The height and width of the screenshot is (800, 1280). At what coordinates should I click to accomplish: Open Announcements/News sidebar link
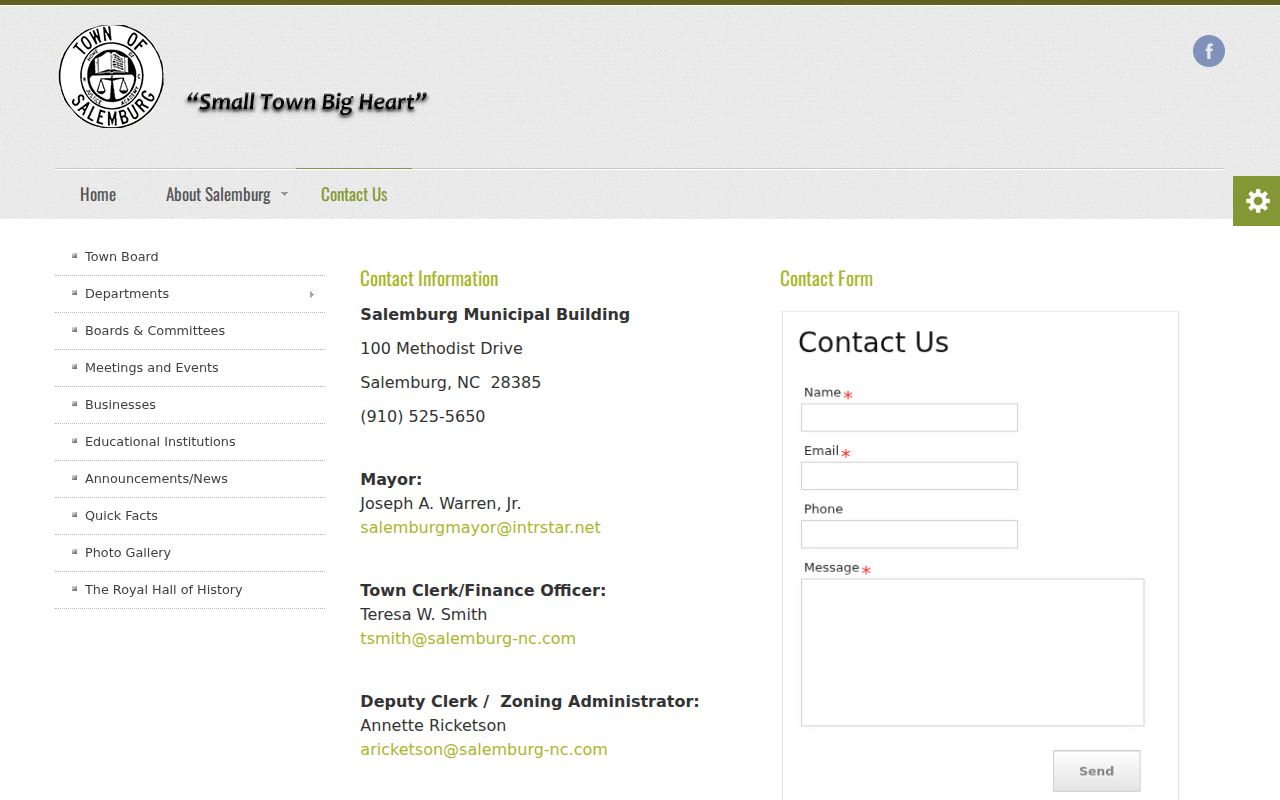(156, 479)
